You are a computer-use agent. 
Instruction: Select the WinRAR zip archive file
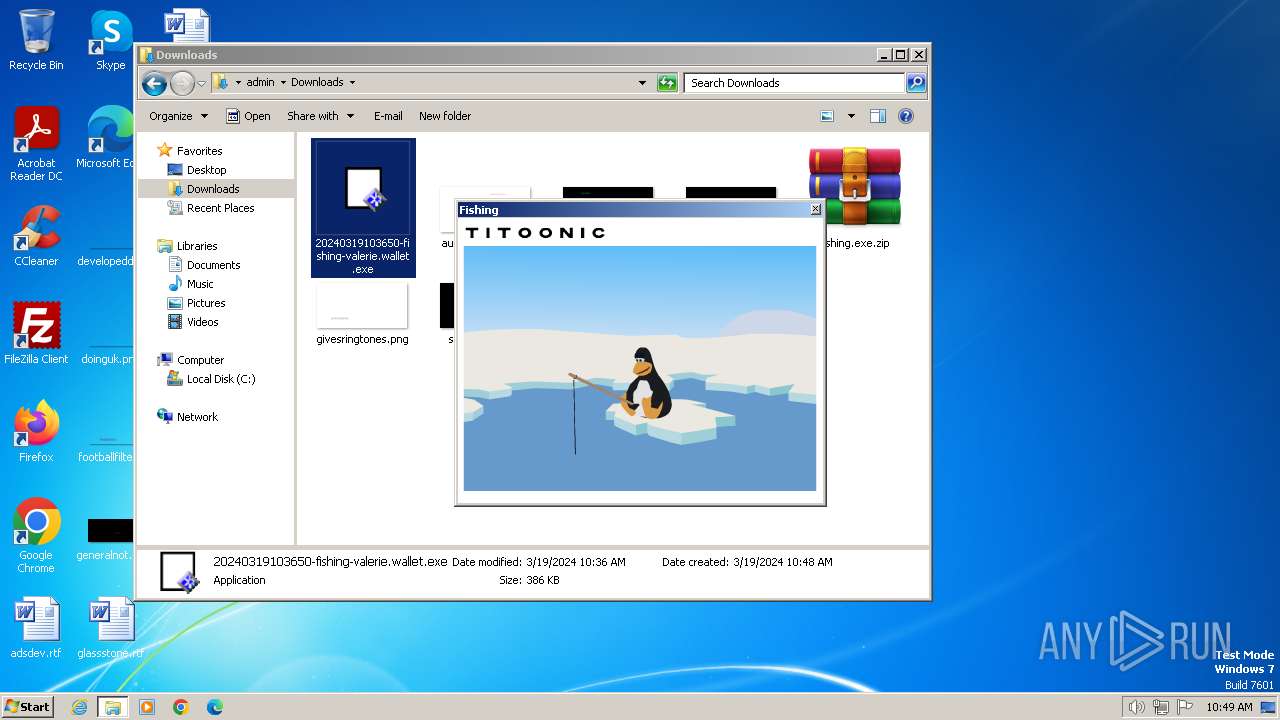[855, 197]
